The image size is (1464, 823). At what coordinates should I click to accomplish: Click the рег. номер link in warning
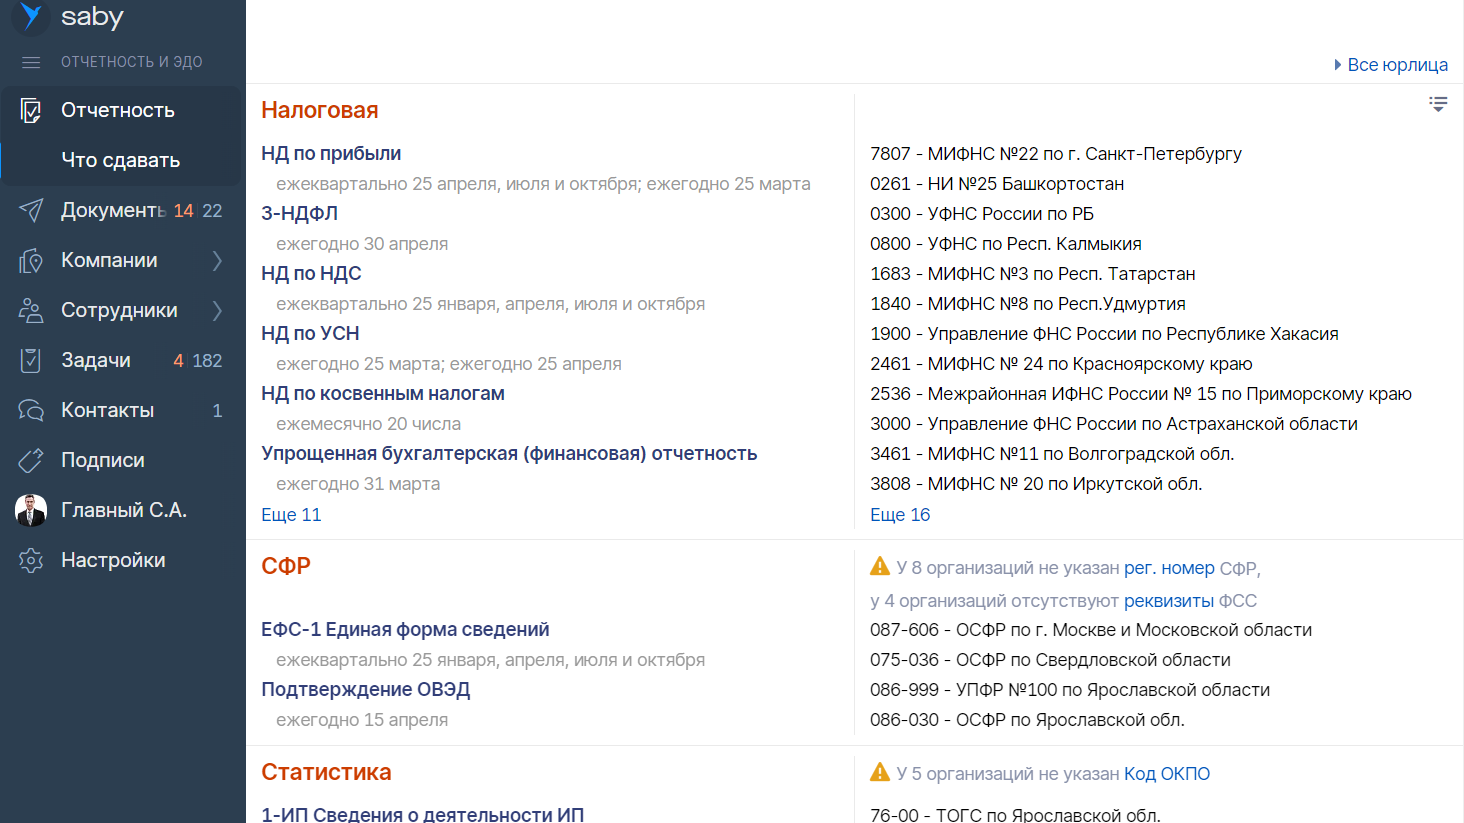tap(1169, 568)
